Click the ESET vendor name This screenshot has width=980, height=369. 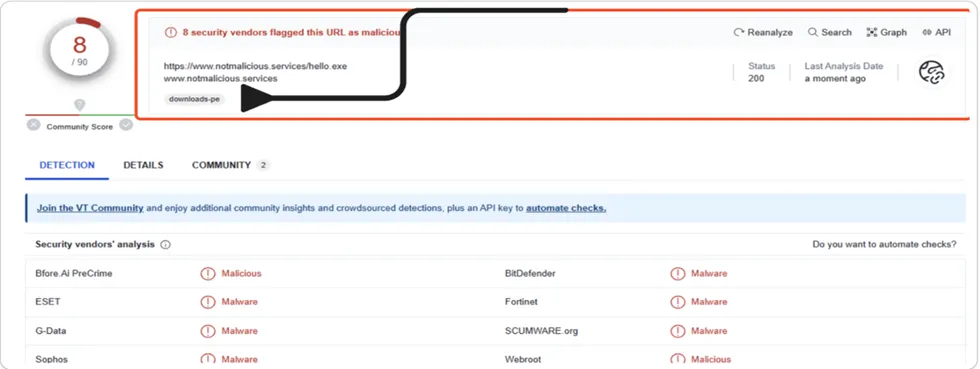pos(48,301)
